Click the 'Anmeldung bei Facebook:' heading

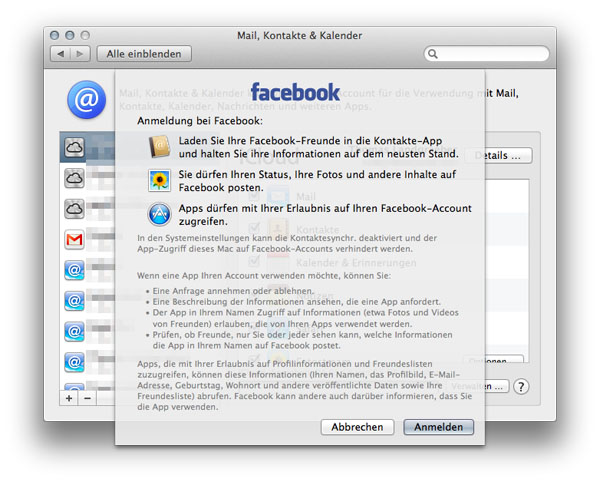coord(200,121)
